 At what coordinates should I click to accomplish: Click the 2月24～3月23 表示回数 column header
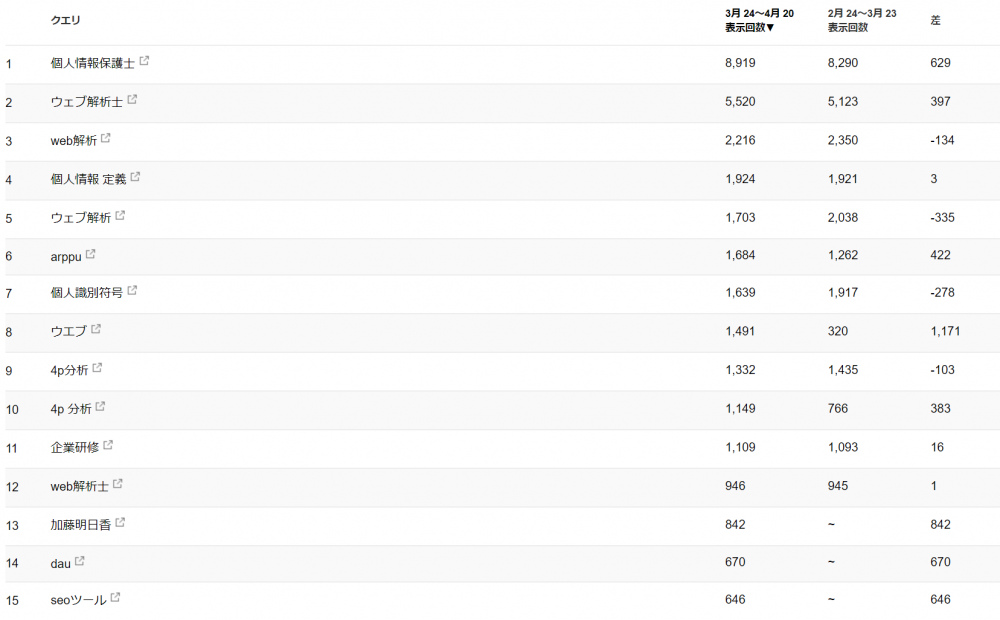(x=862, y=20)
